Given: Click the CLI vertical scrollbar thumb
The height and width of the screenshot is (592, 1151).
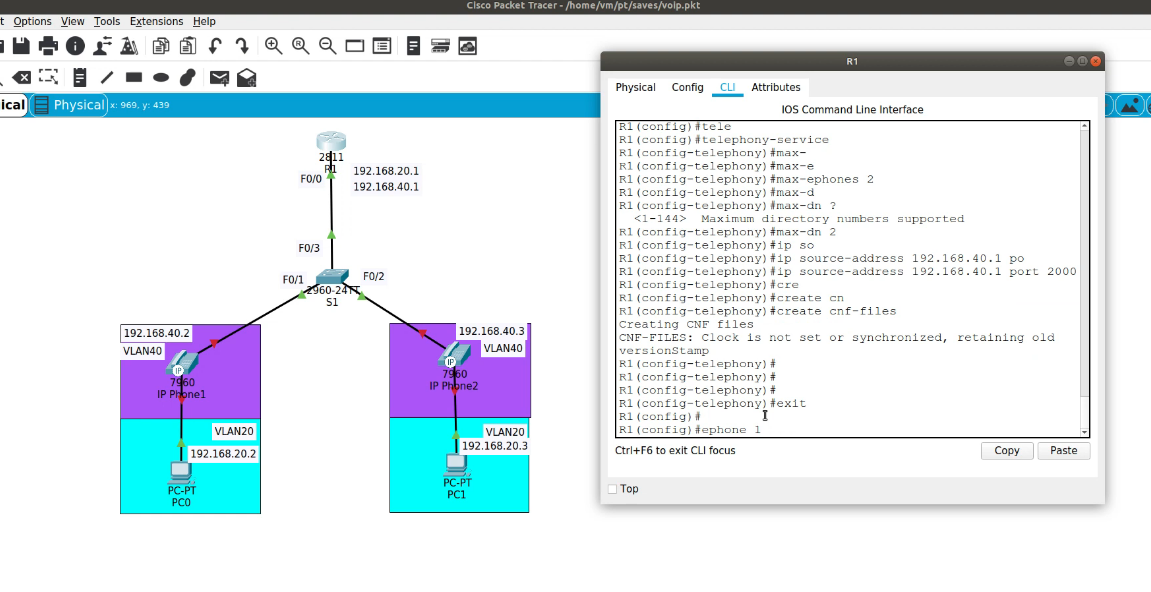Looking at the screenshot, I should [x=1083, y=410].
